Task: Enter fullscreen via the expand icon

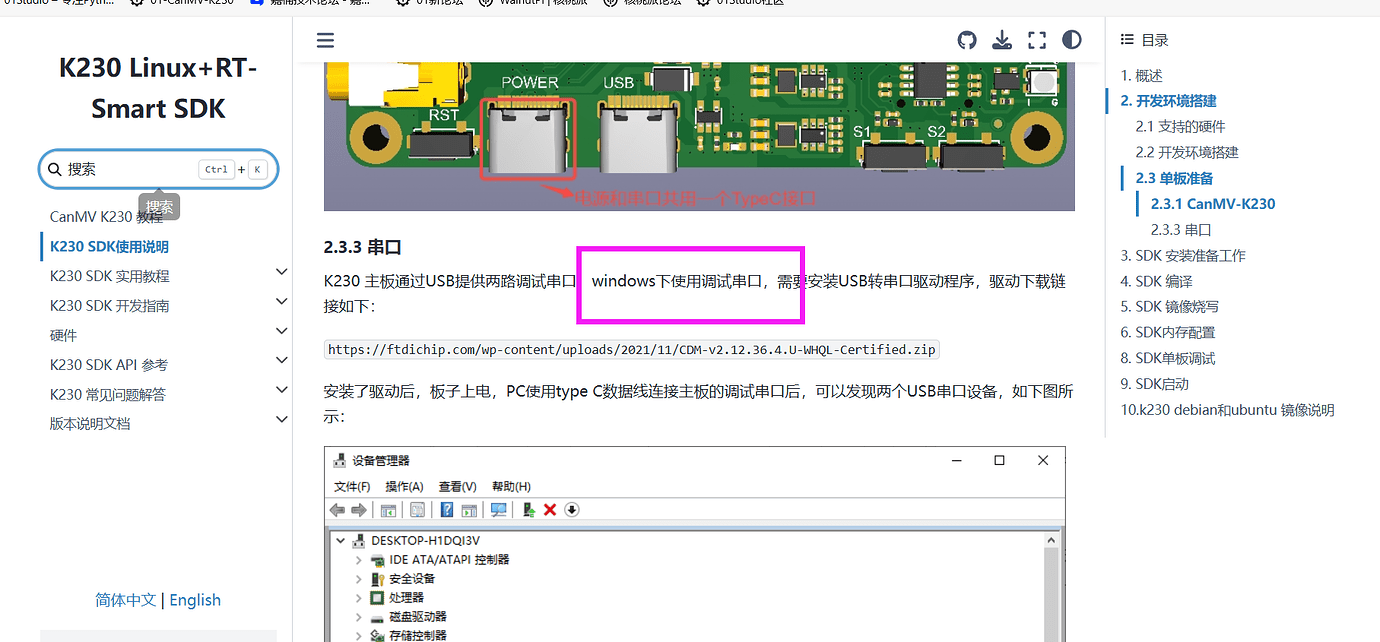Action: (x=1036, y=40)
